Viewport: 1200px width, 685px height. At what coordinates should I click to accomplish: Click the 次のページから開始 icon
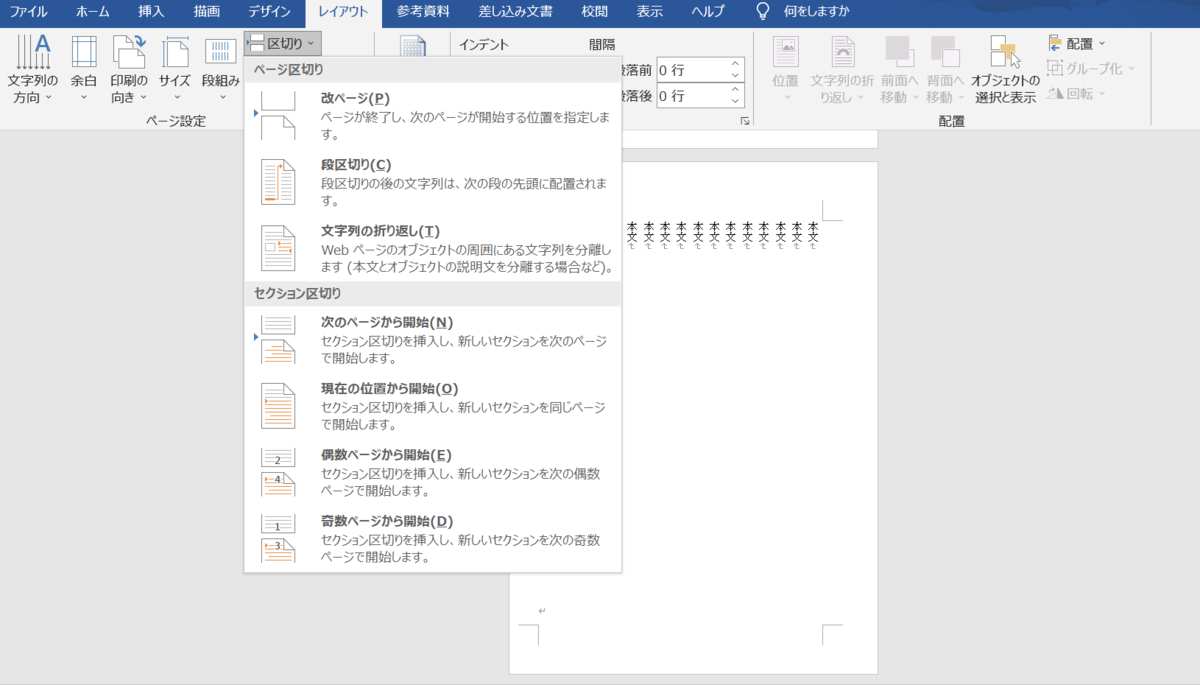[278, 339]
